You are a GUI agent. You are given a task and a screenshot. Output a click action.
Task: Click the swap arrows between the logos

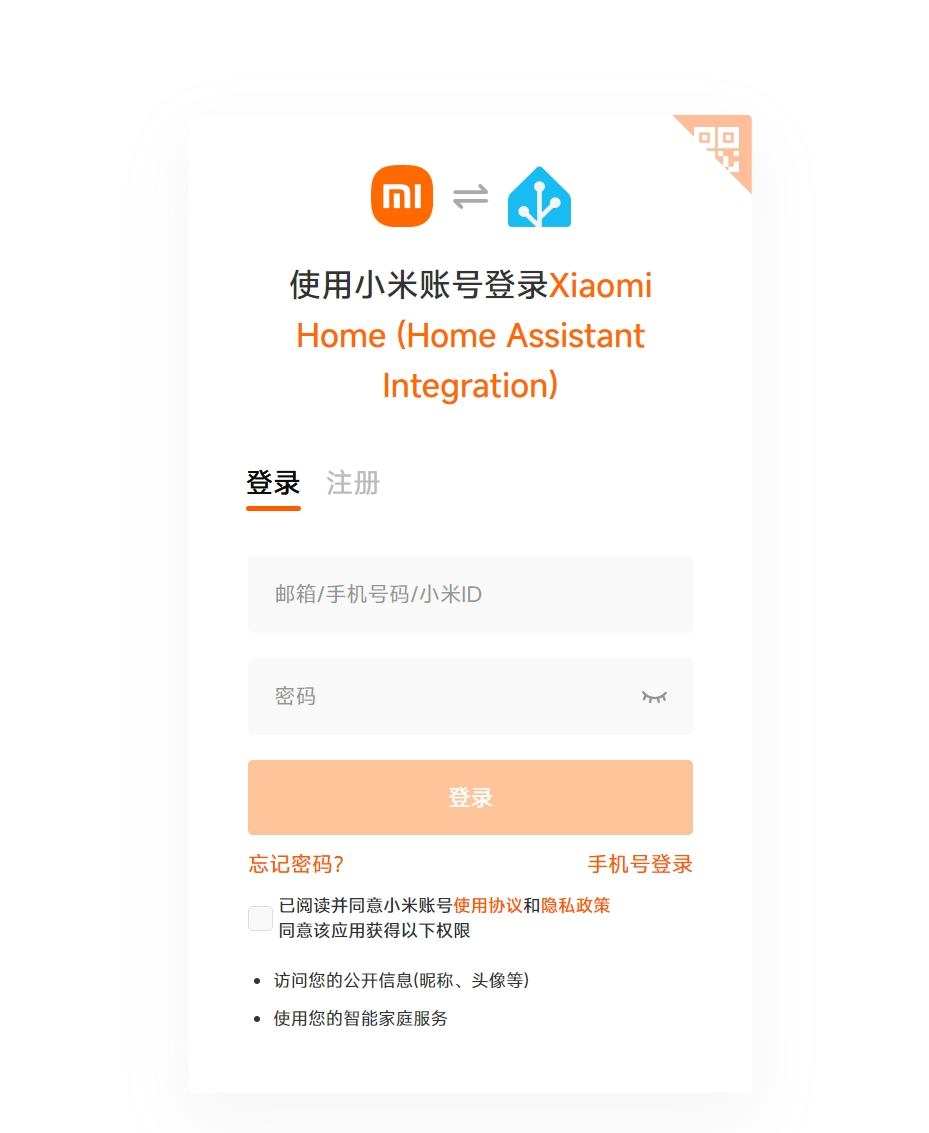point(470,197)
